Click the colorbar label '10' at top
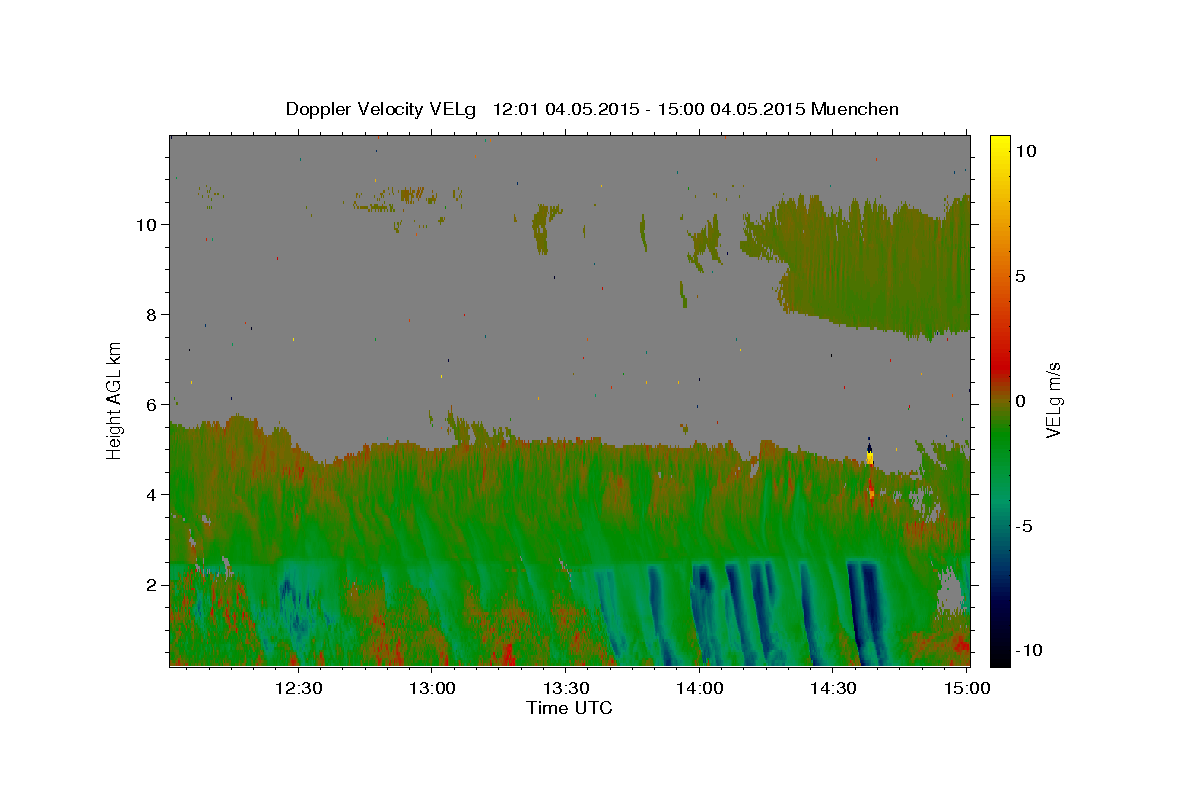 coord(1024,151)
